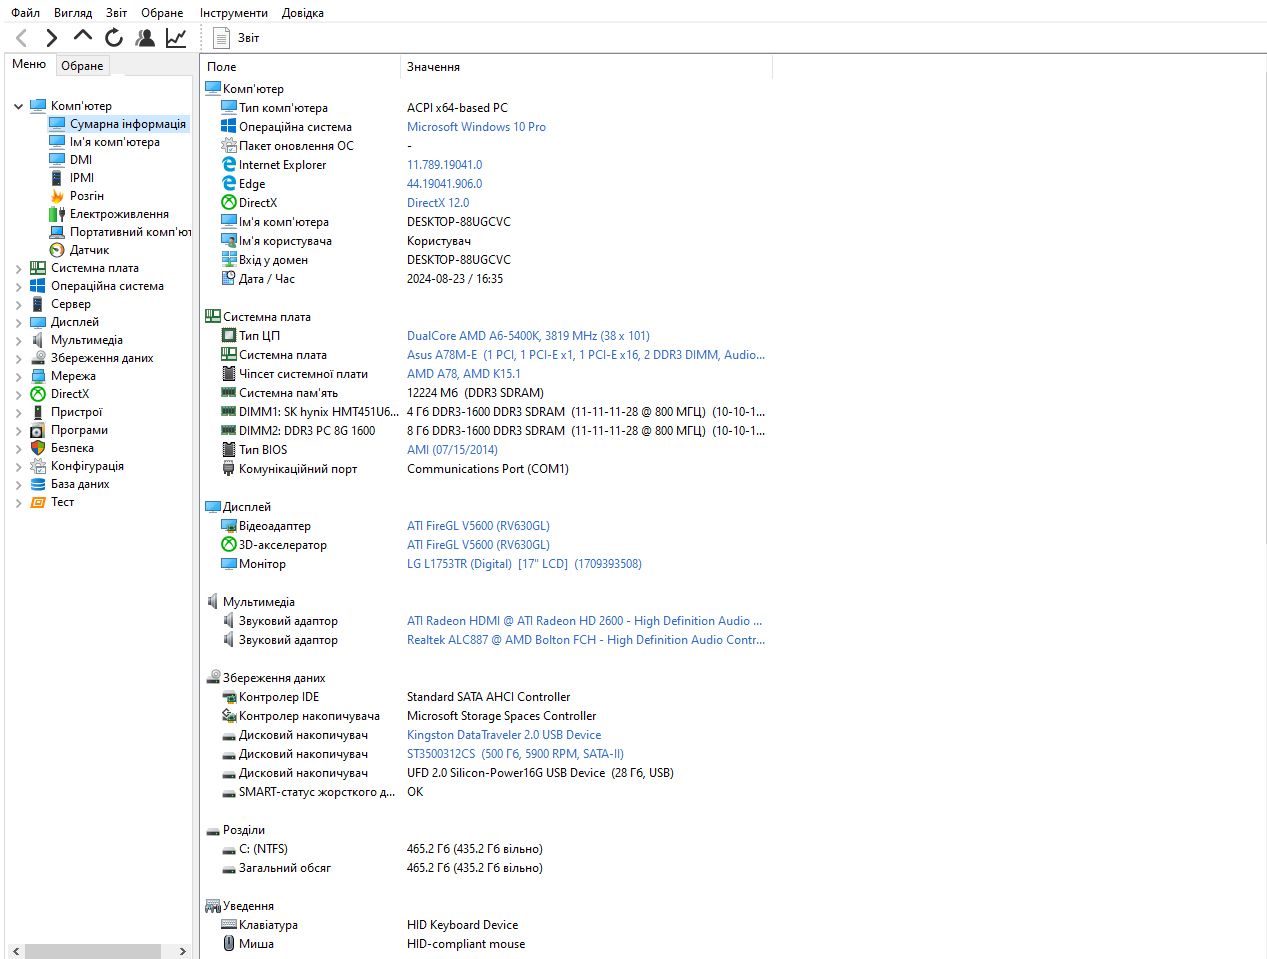
Task: Click the Звіт document icon in toolbar
Action: coord(222,38)
